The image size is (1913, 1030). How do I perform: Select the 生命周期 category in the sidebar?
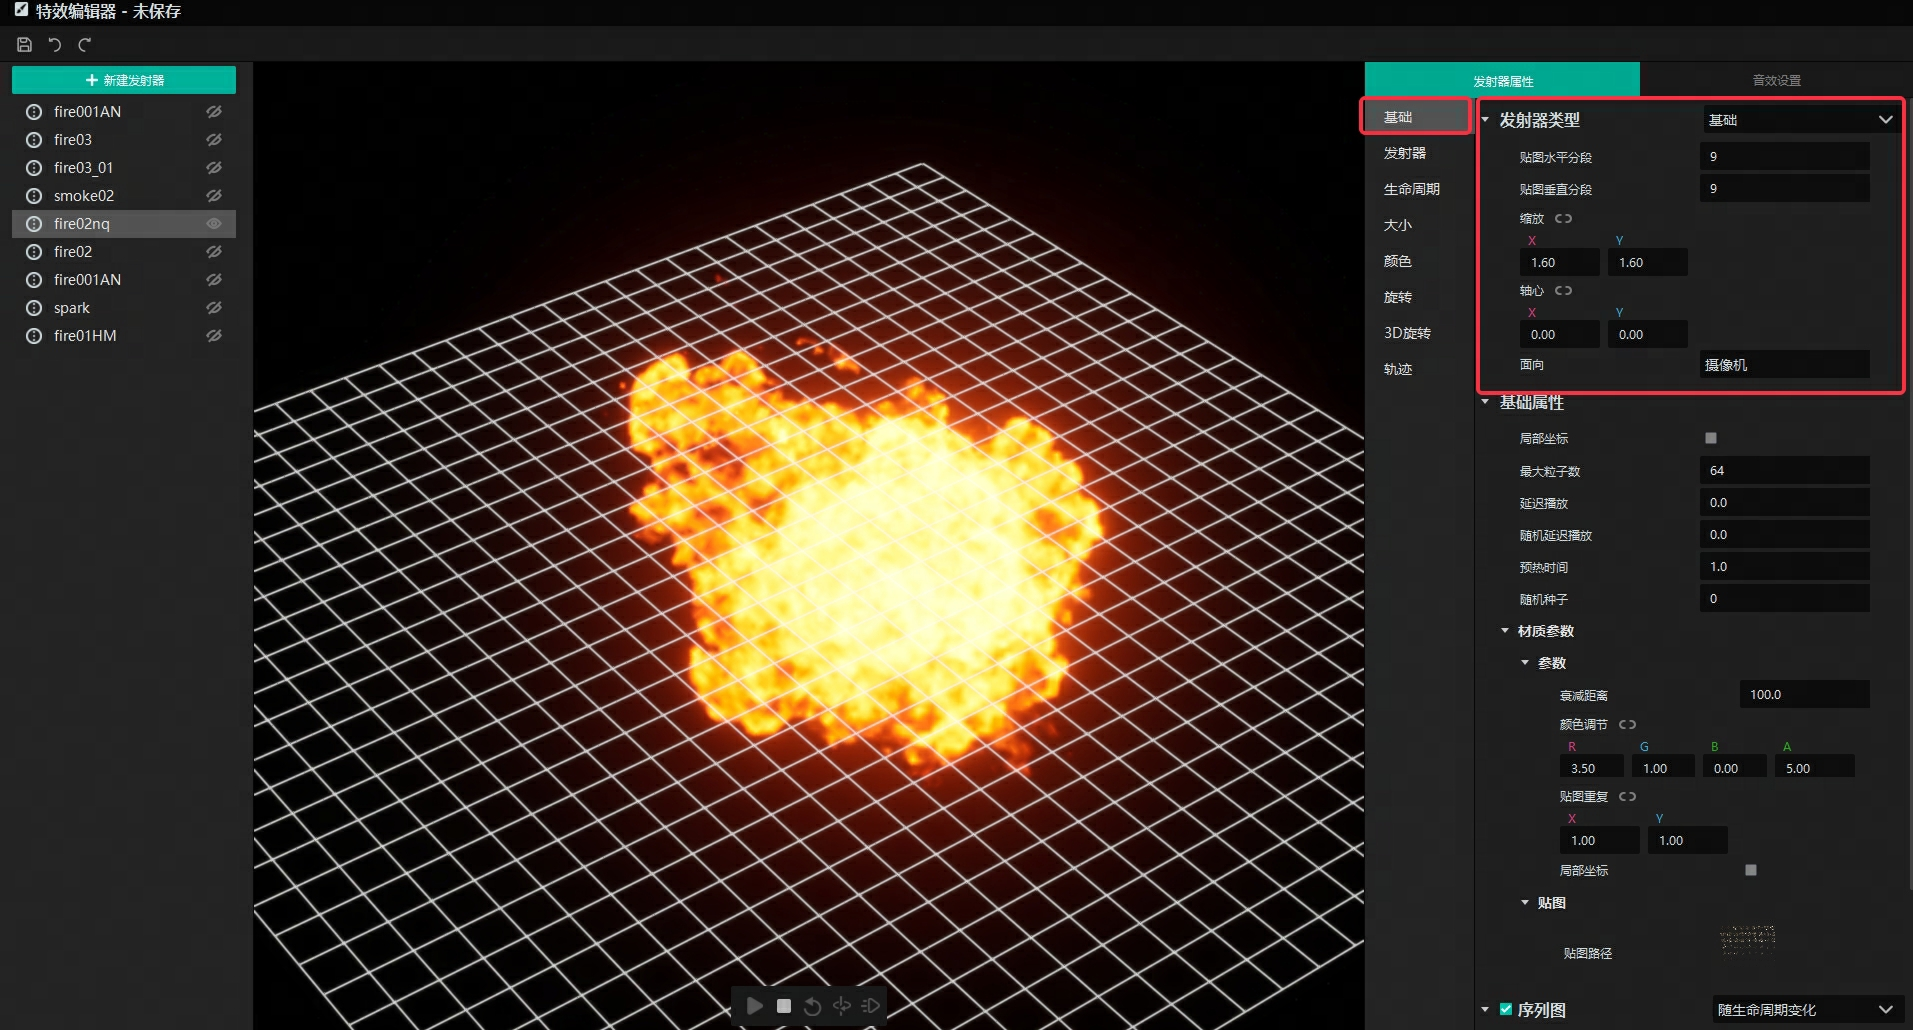(1411, 189)
